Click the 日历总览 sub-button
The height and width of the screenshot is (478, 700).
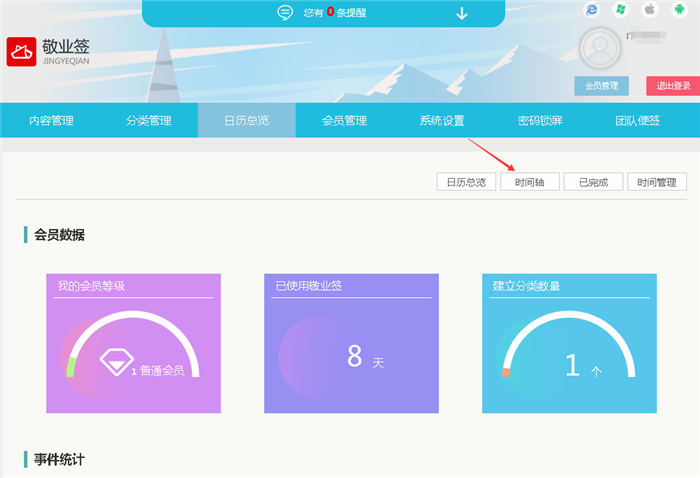pos(466,182)
